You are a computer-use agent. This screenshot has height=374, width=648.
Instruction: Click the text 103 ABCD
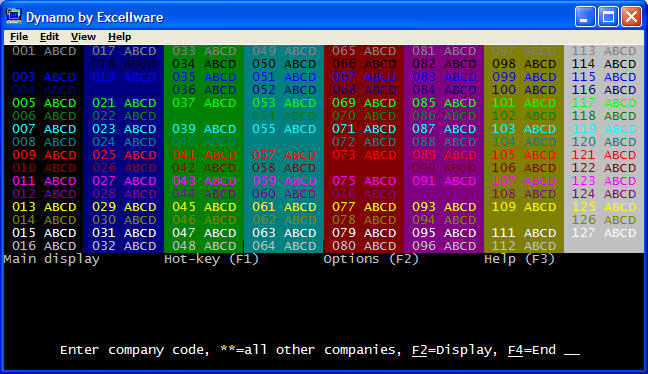tap(524, 129)
